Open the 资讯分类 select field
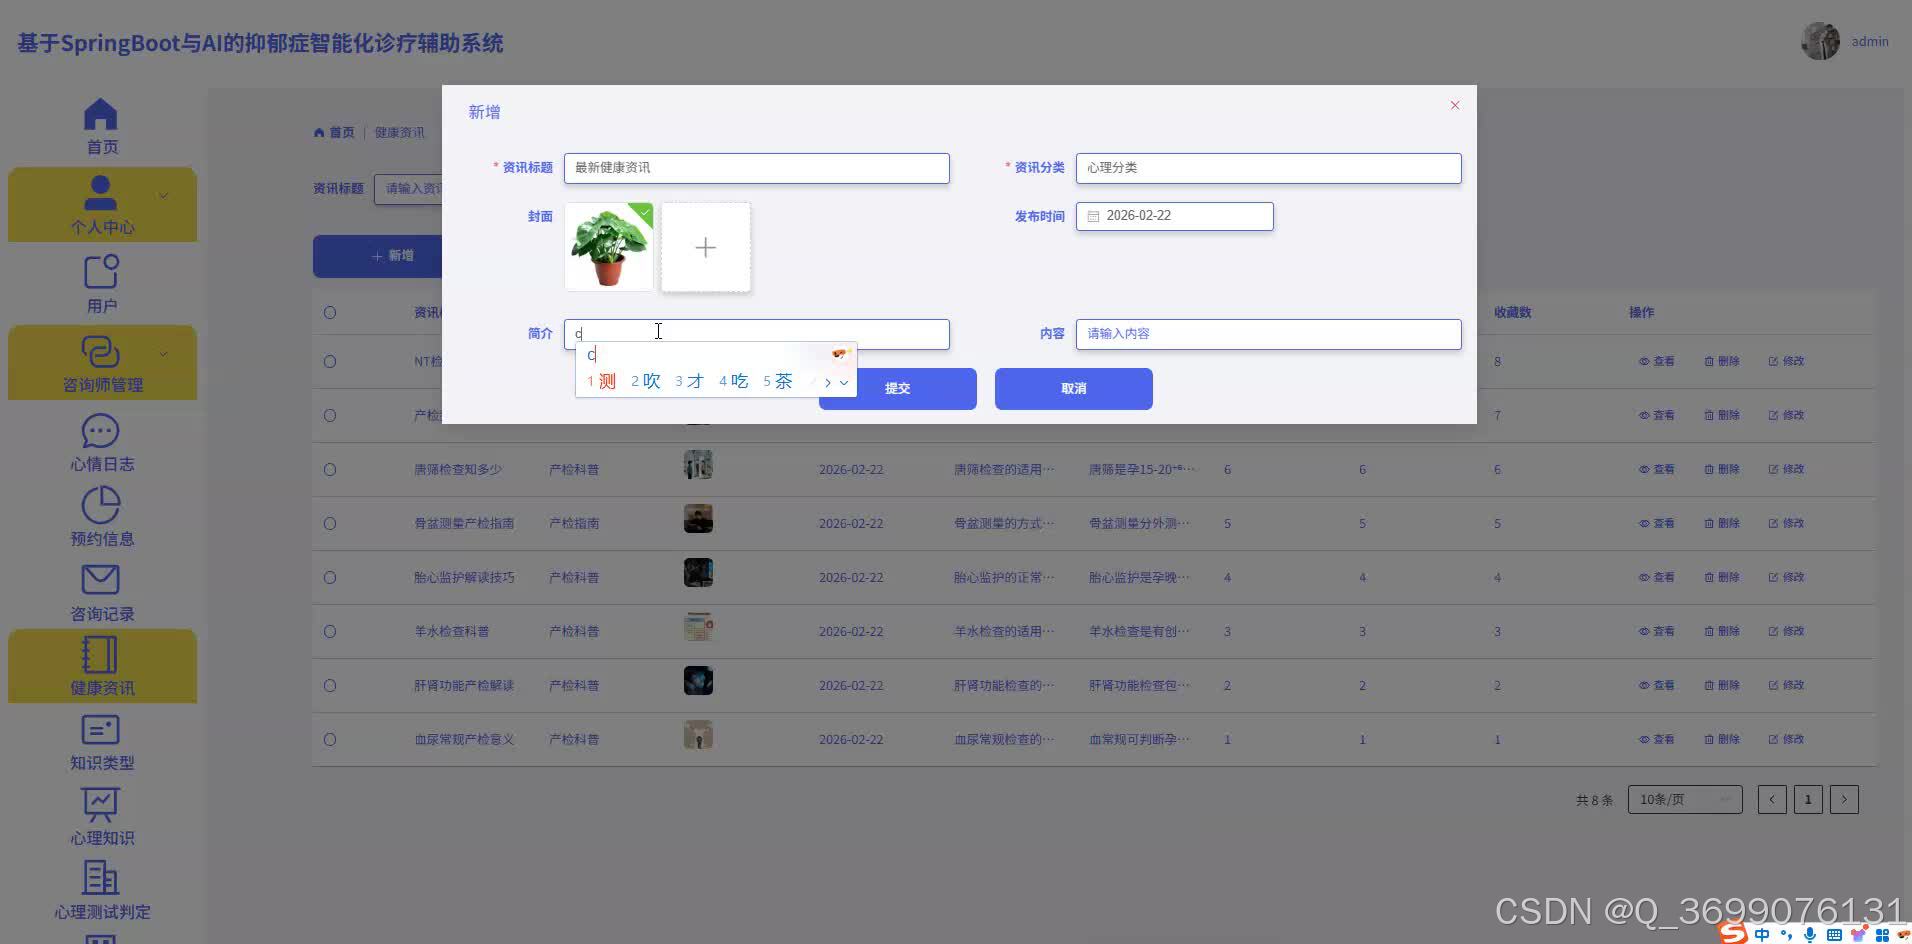The image size is (1912, 944). coord(1268,168)
